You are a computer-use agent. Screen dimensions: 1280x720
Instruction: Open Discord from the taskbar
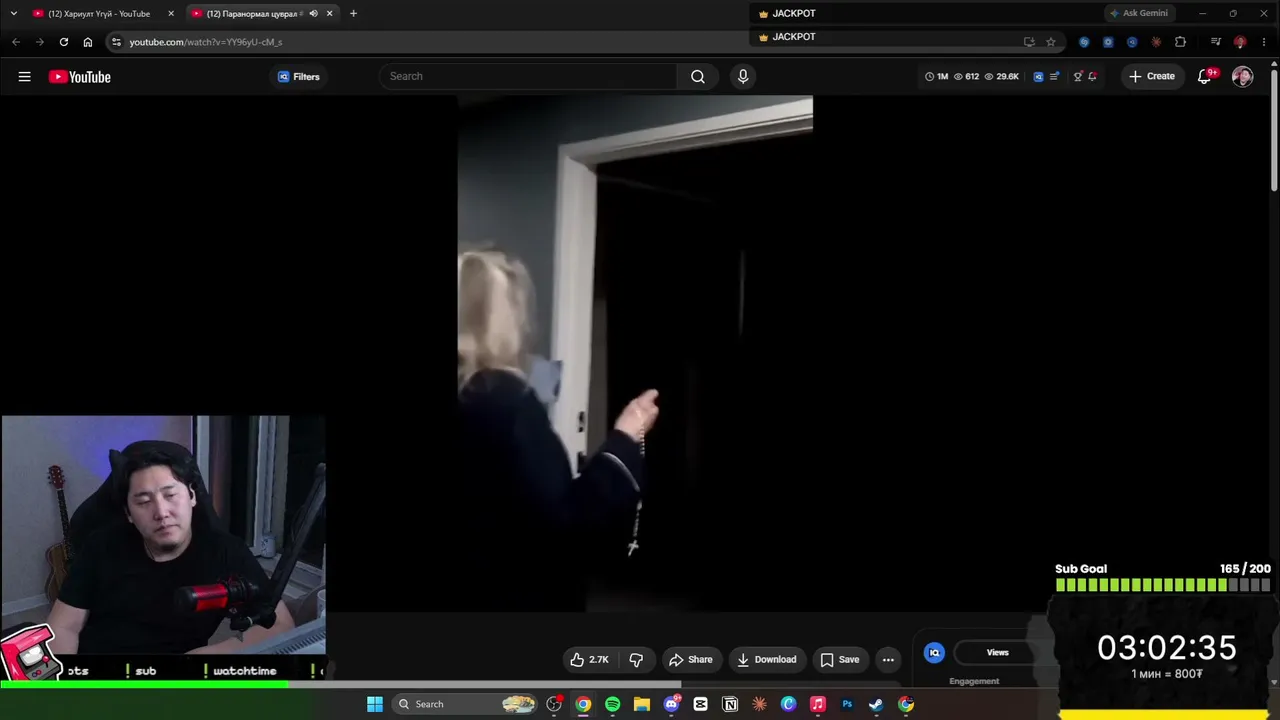point(671,704)
